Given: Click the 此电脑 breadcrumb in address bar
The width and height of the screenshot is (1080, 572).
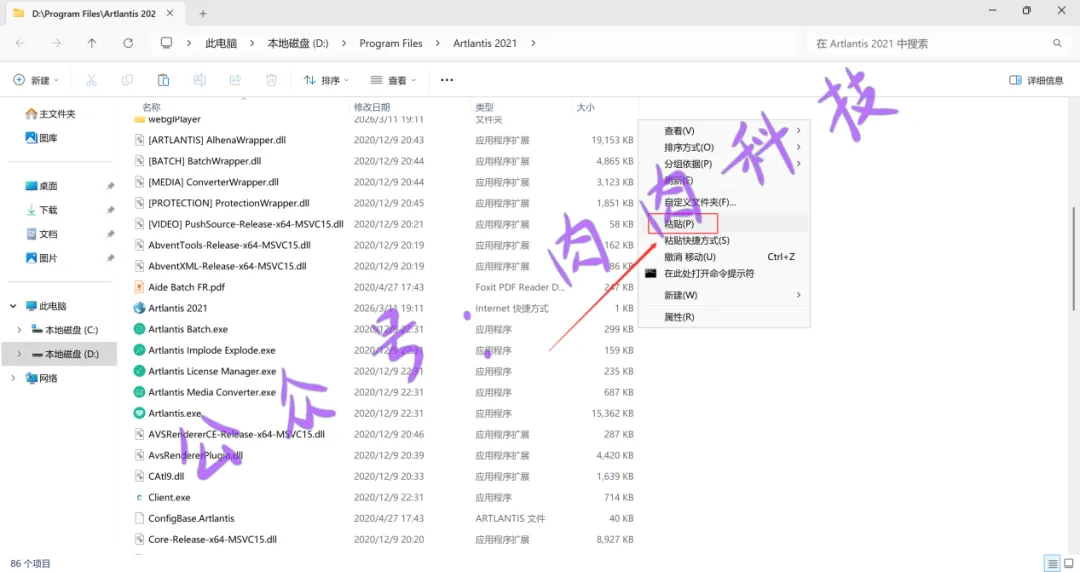Looking at the screenshot, I should tap(221, 43).
